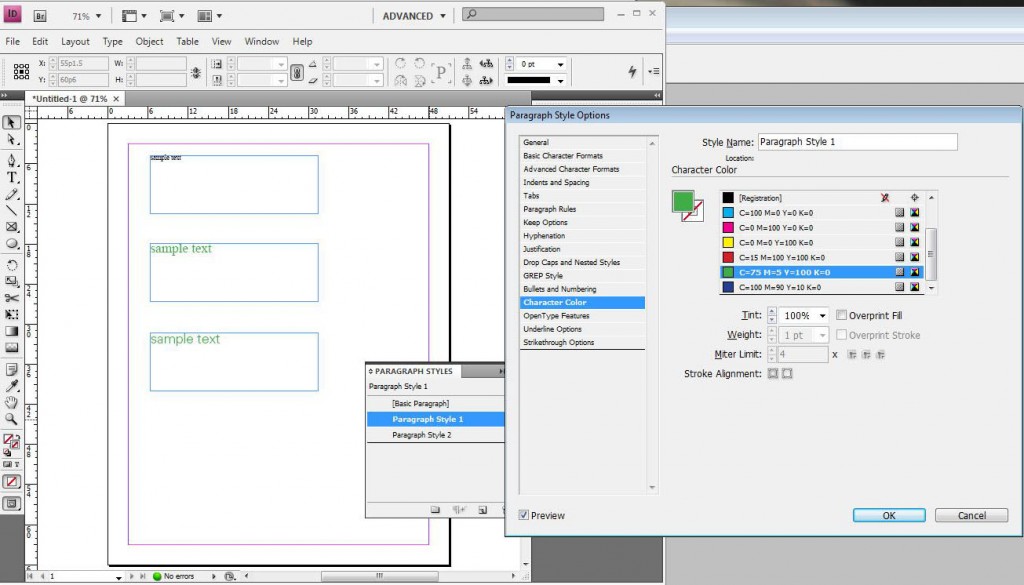Toggle the constrain proportions chain link
This screenshot has height=585, width=1024.
(x=296, y=72)
